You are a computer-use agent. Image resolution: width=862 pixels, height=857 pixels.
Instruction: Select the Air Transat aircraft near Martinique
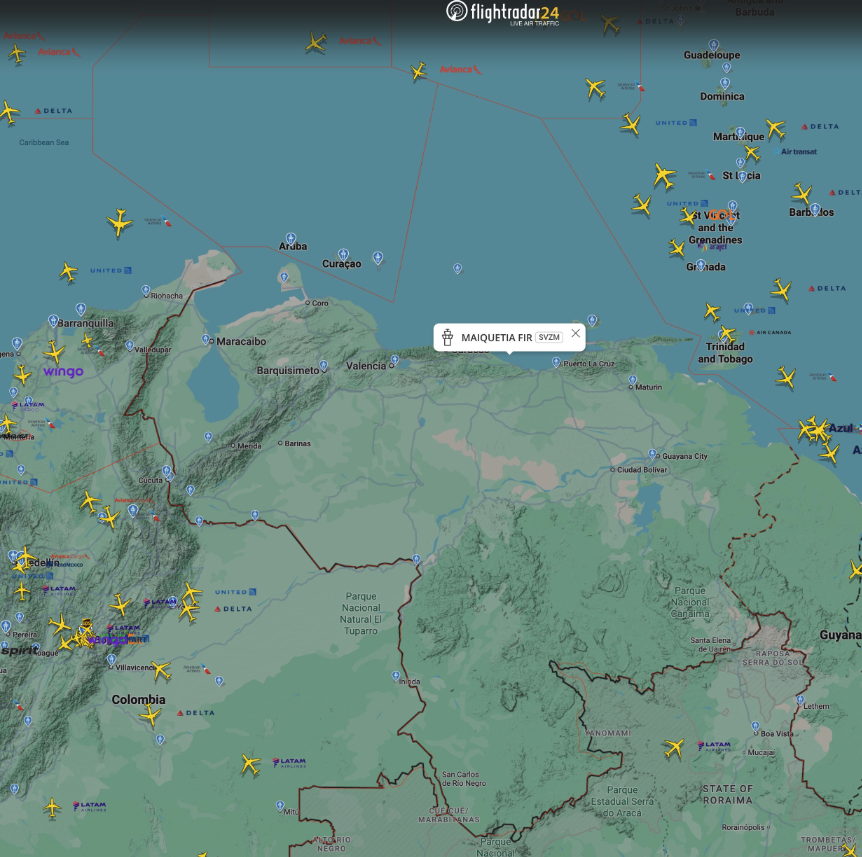[751, 153]
